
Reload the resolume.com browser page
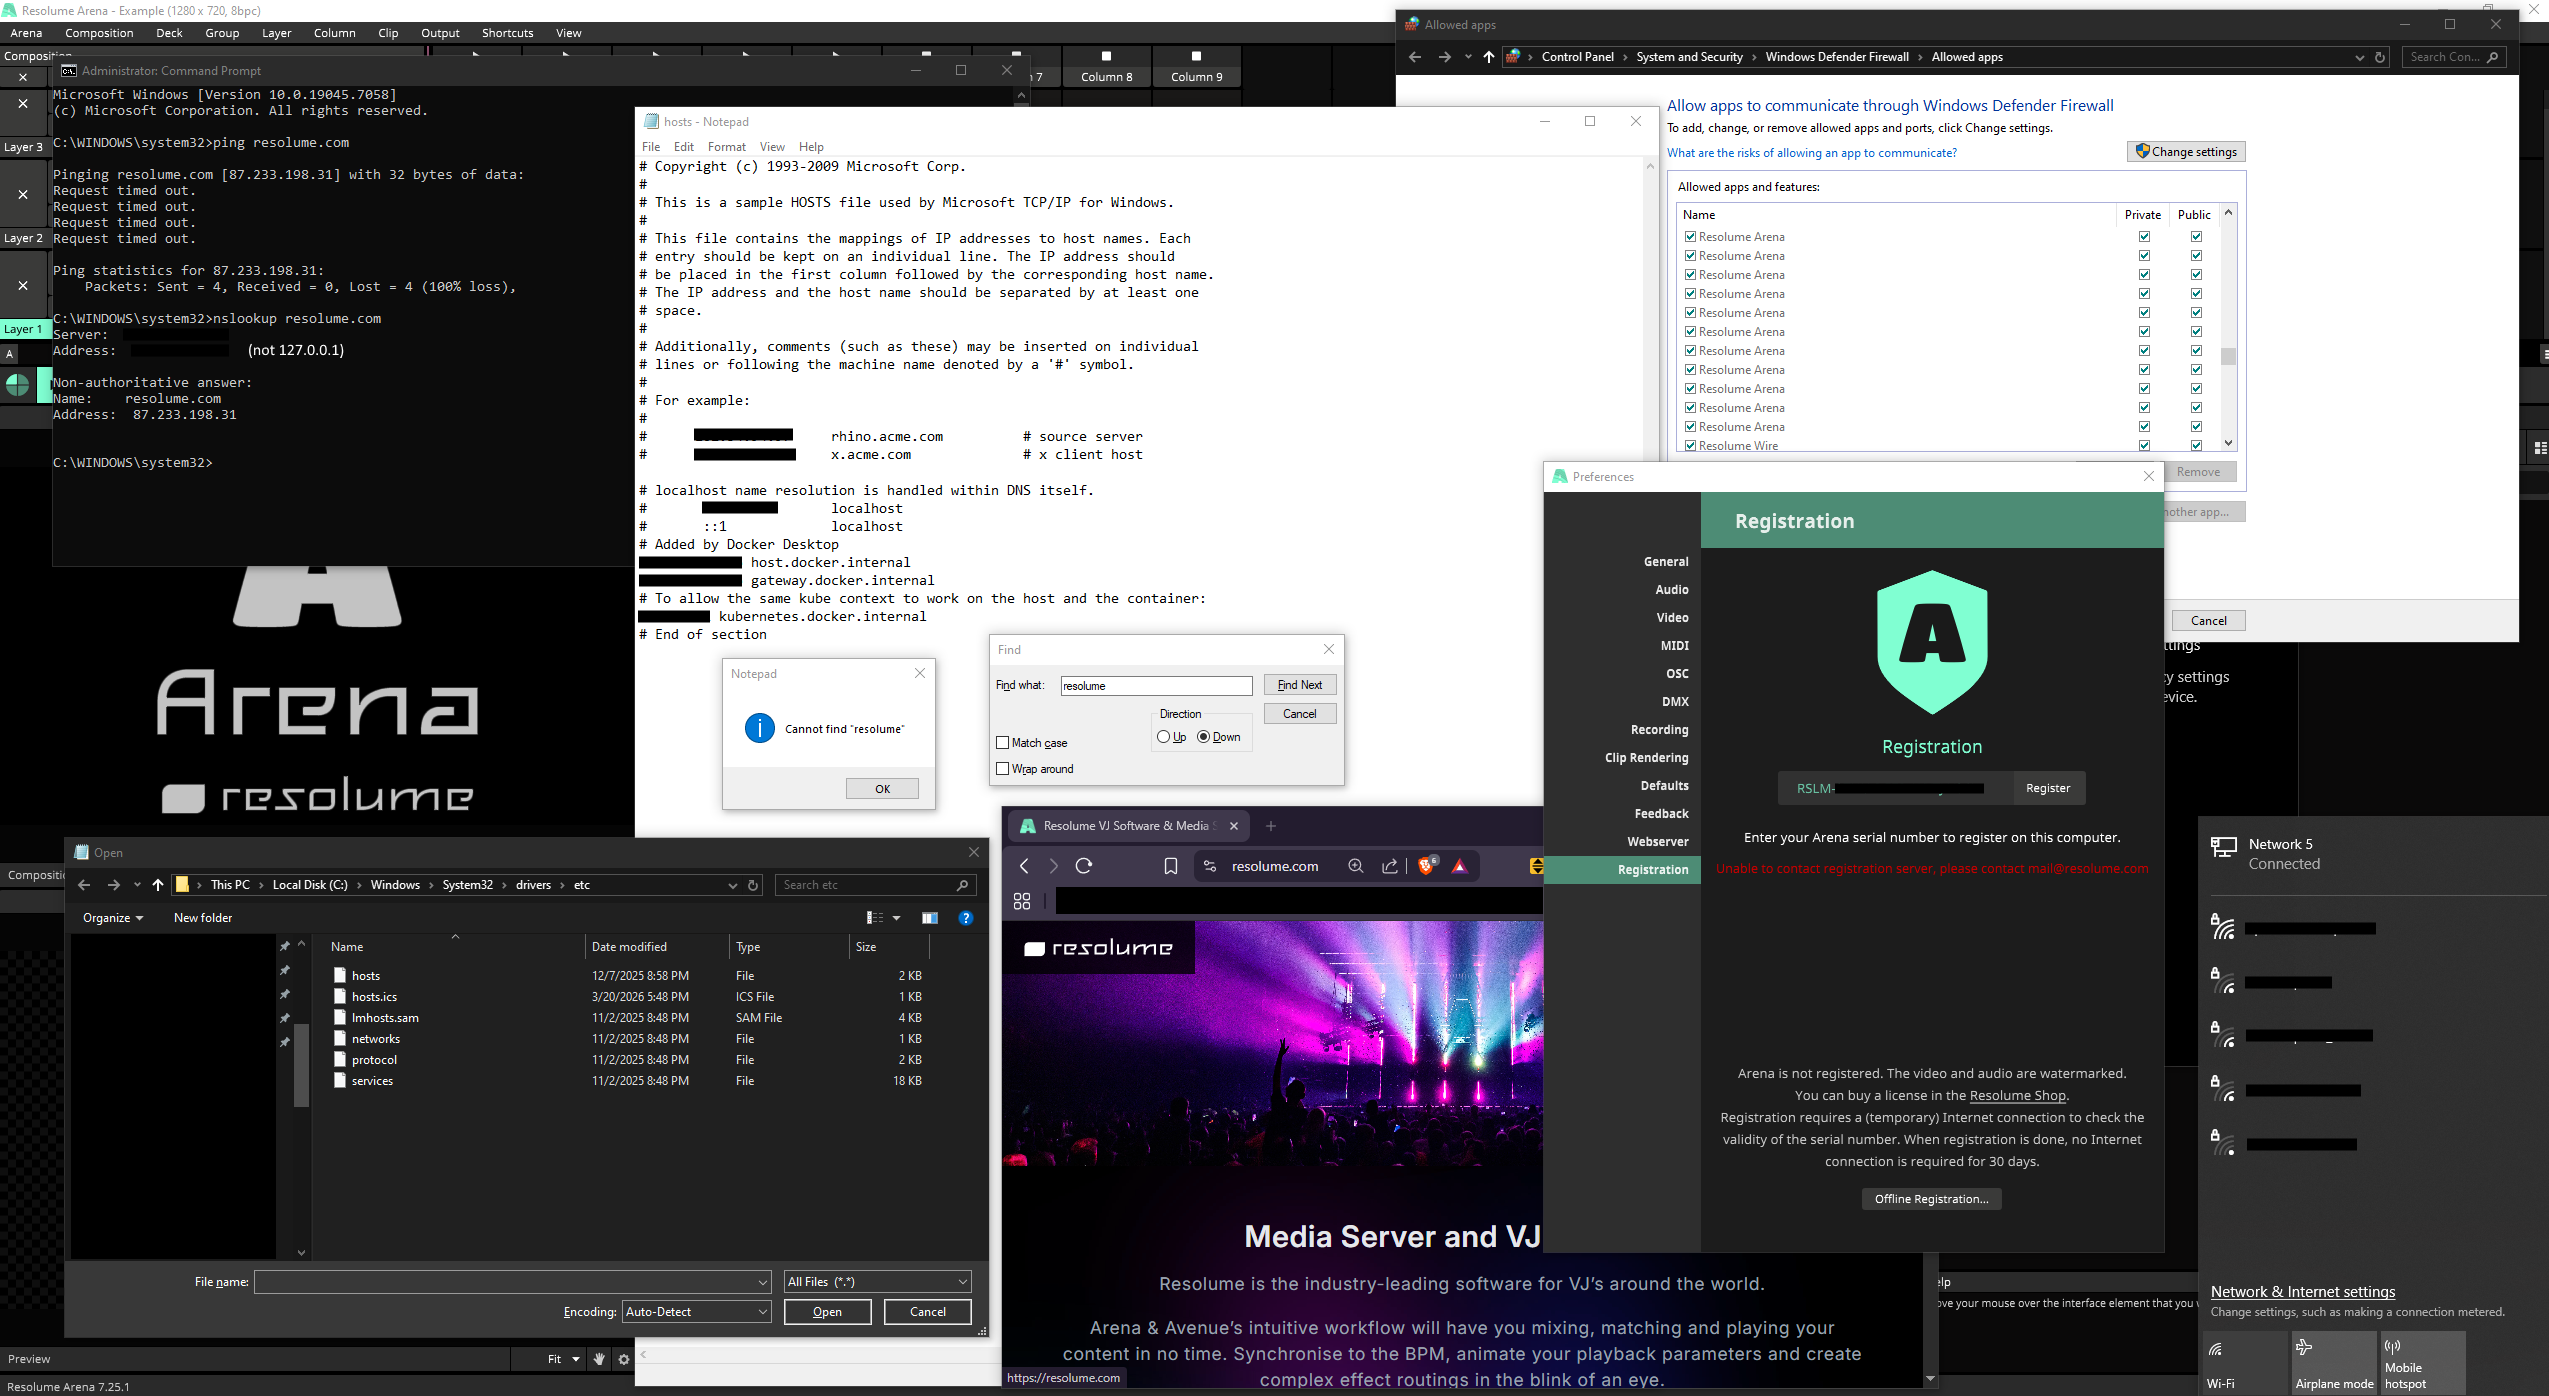[x=1084, y=866]
